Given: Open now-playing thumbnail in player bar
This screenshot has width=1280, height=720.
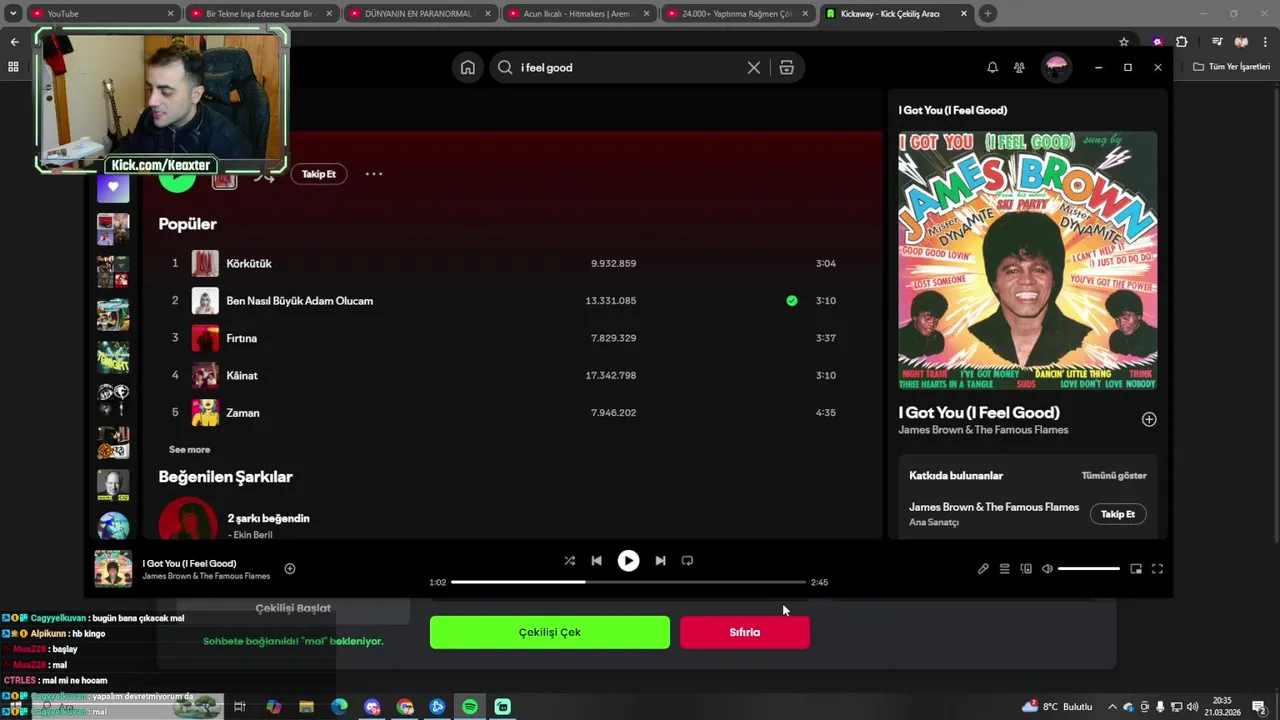Looking at the screenshot, I should coord(113,569).
